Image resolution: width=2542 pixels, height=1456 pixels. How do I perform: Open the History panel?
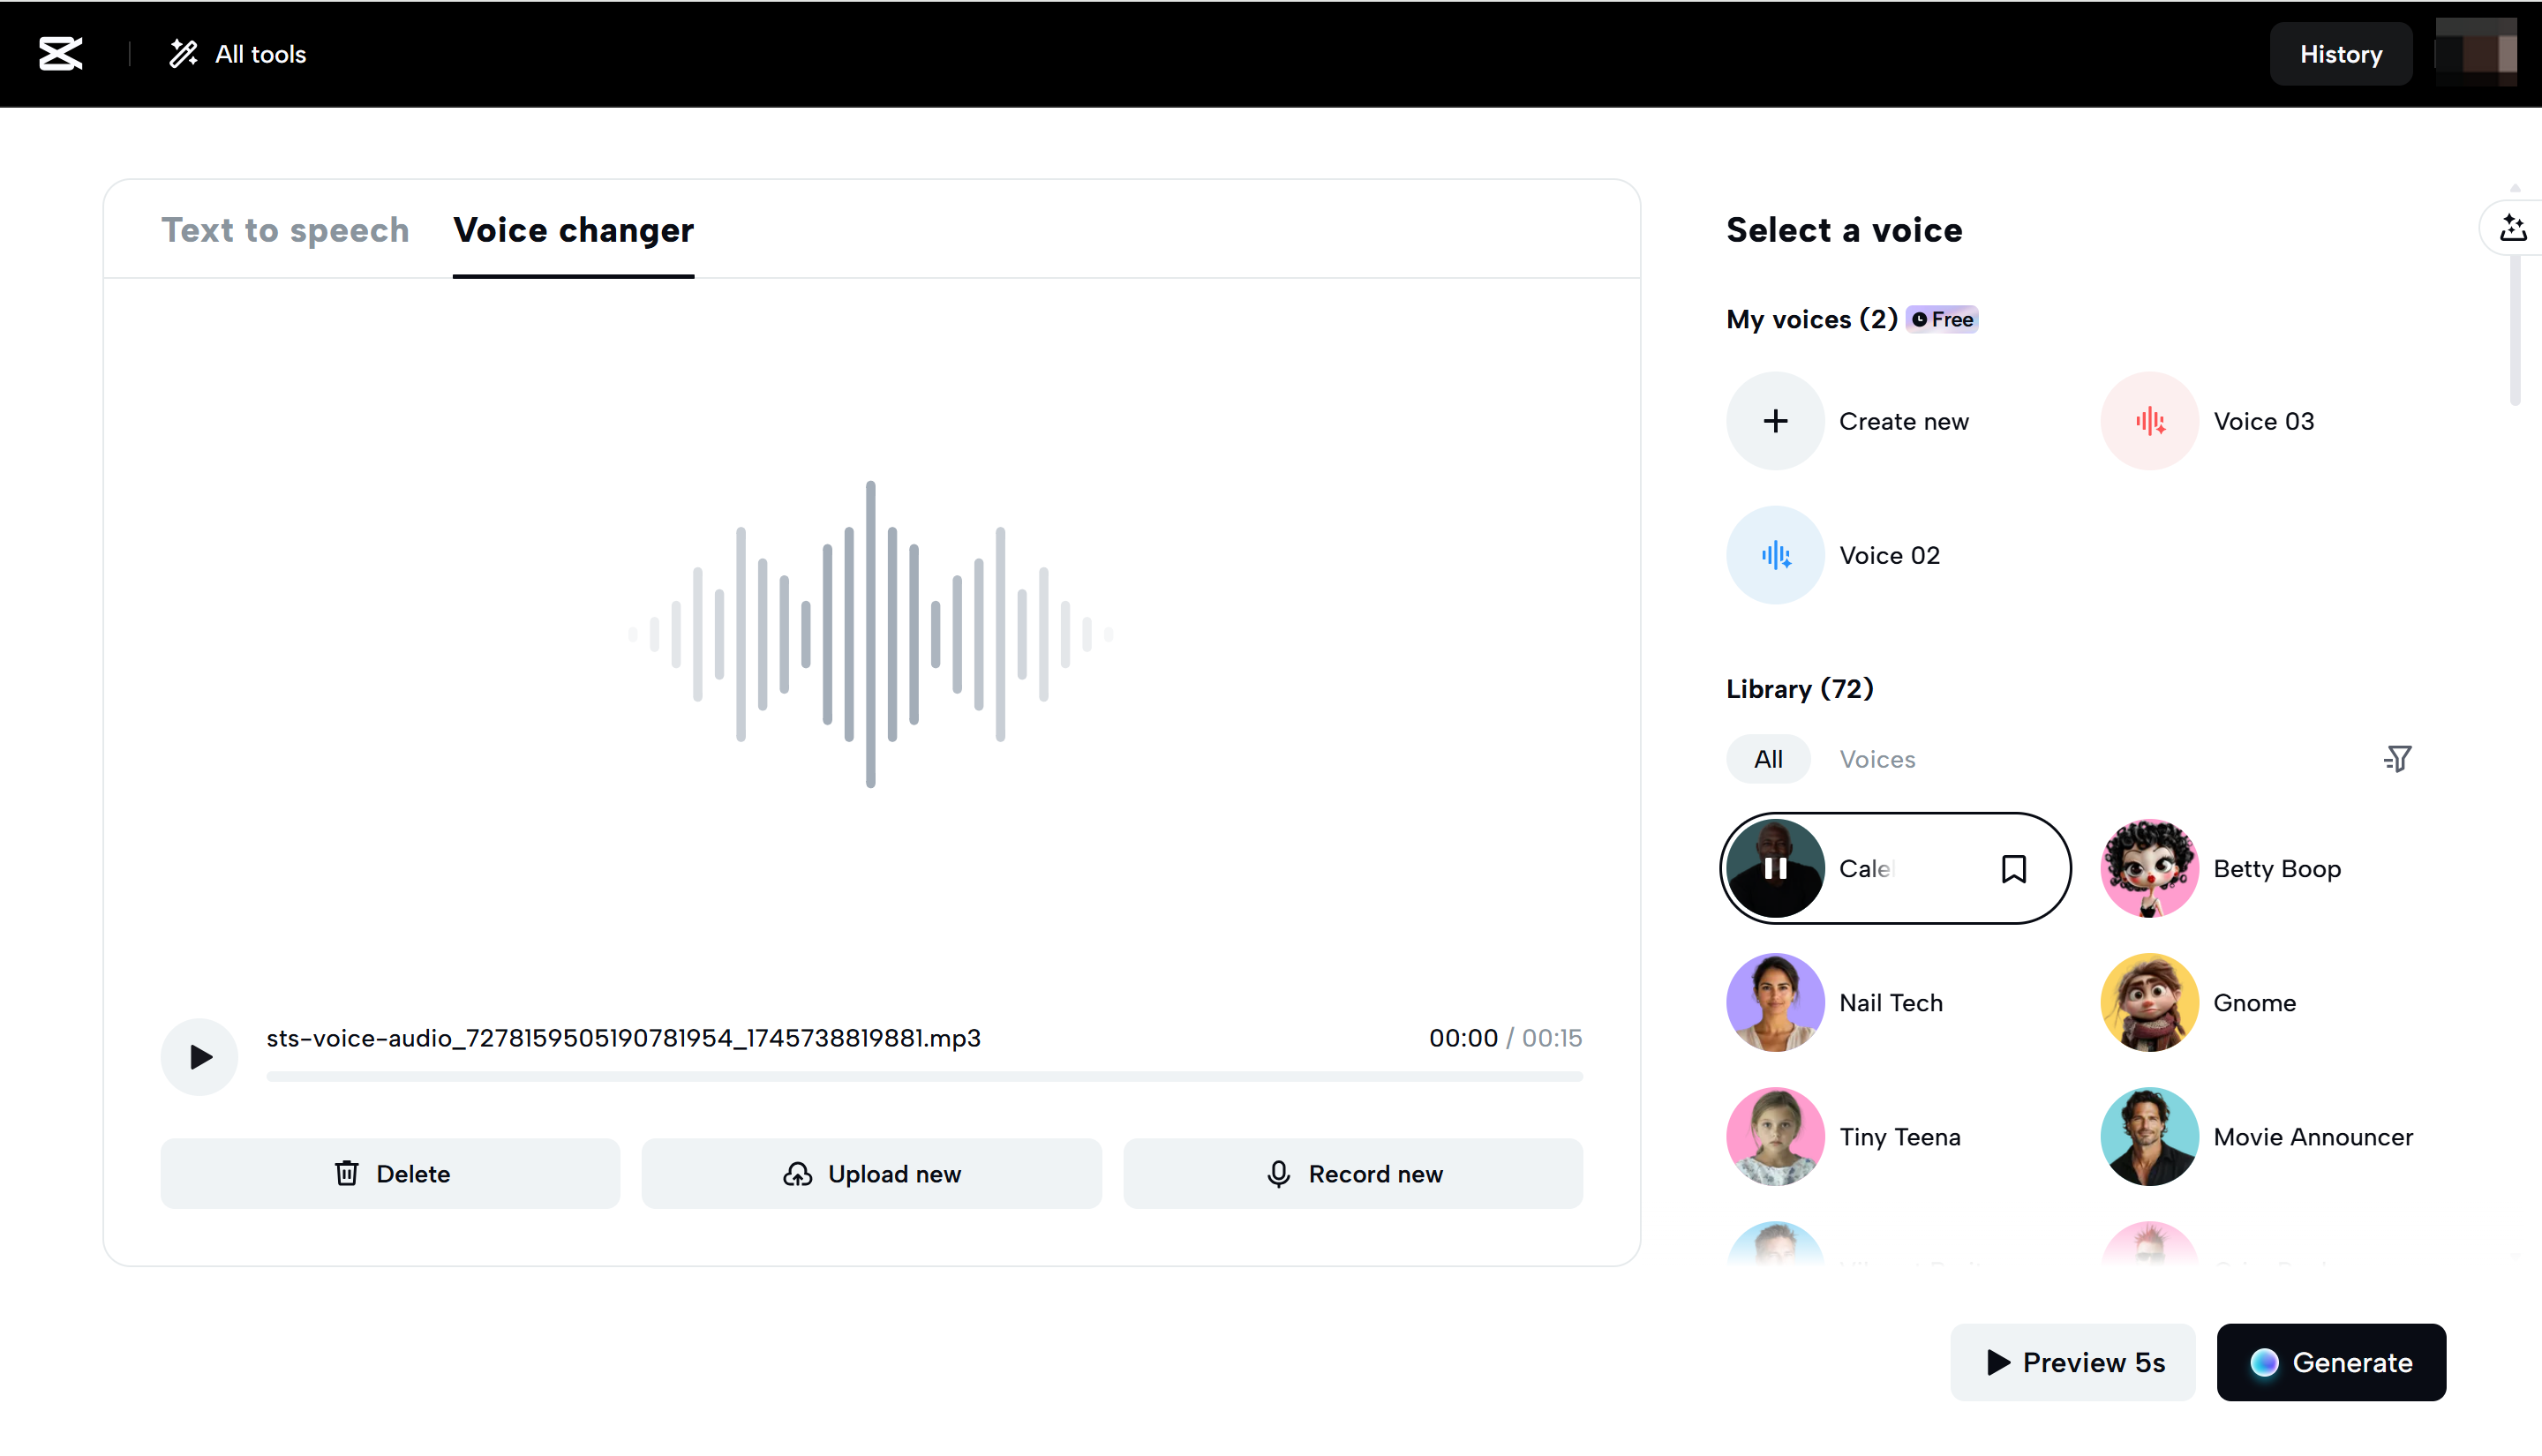[x=2340, y=54]
